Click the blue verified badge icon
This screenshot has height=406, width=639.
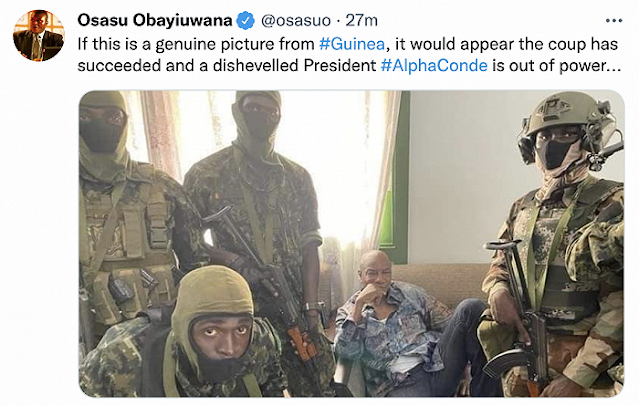coord(246,21)
